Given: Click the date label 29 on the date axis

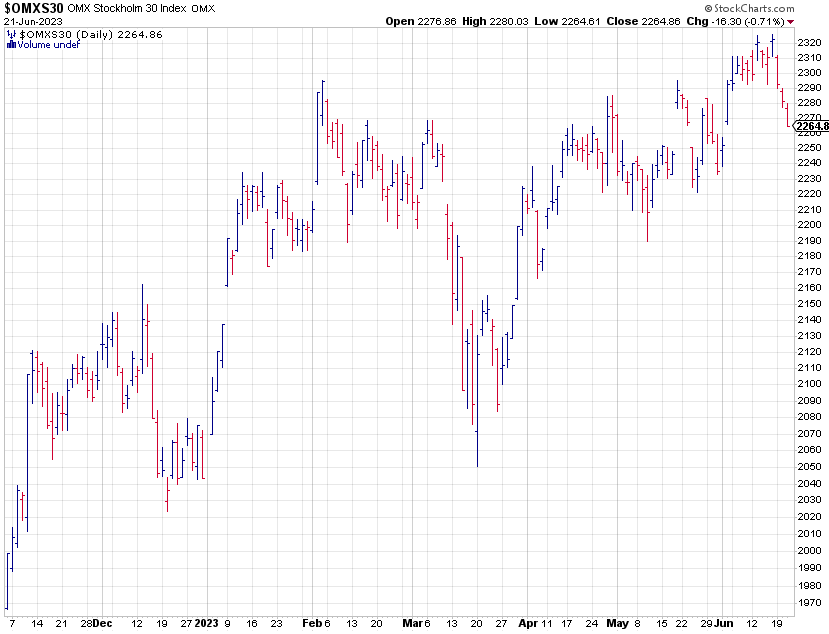Looking at the screenshot, I should 707,623.
